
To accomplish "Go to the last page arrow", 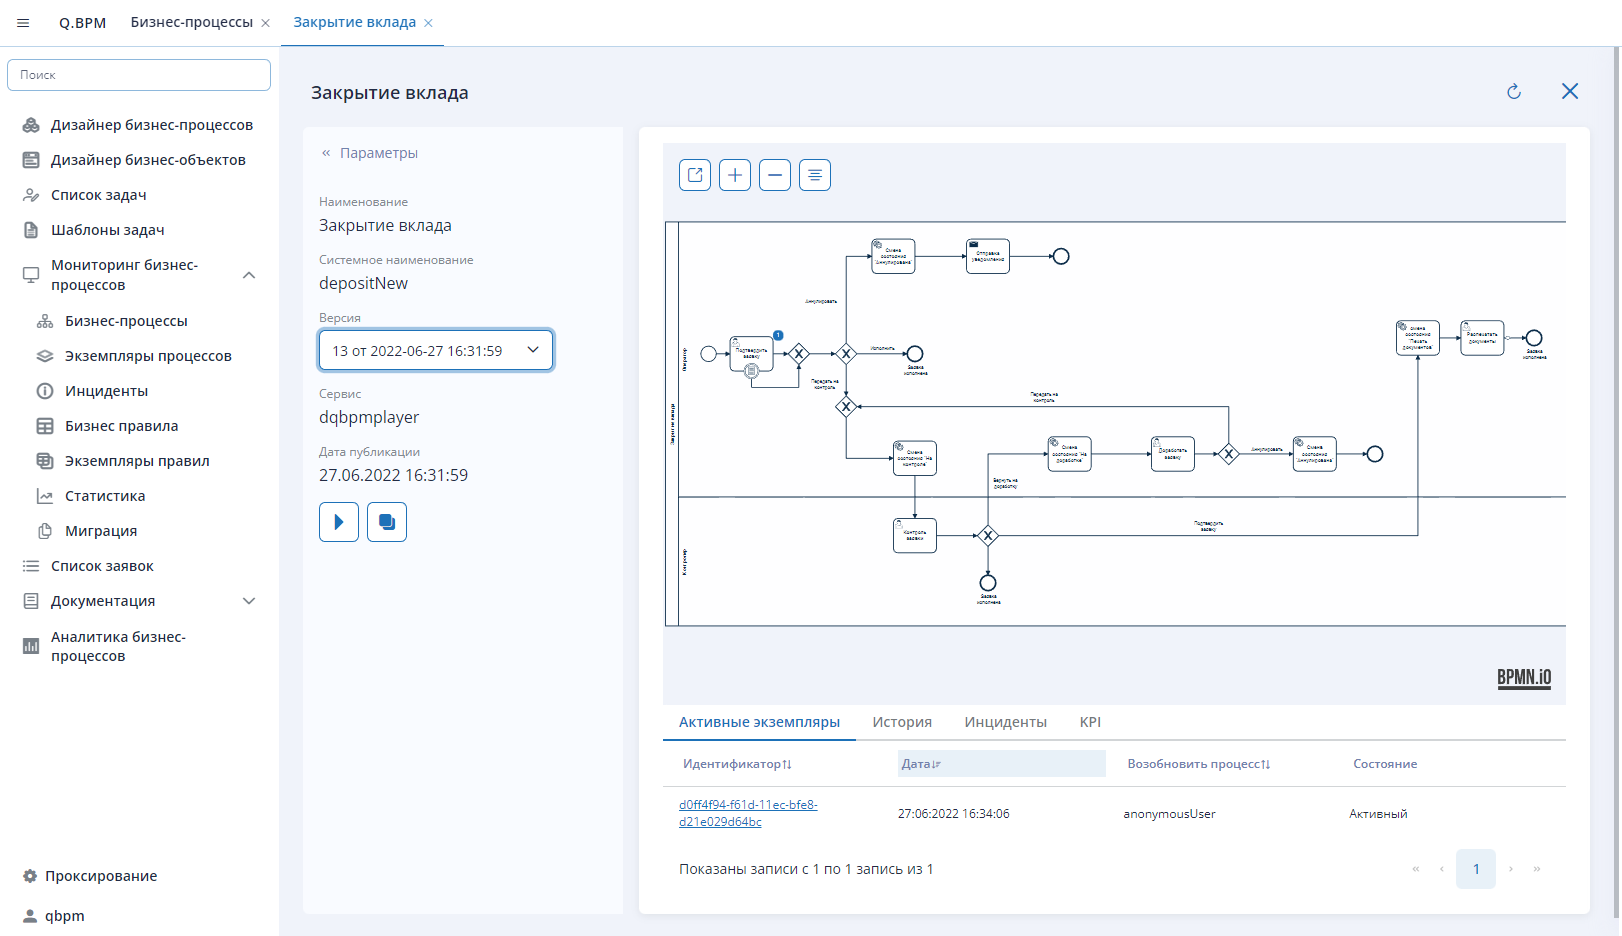I will (x=1537, y=869).
